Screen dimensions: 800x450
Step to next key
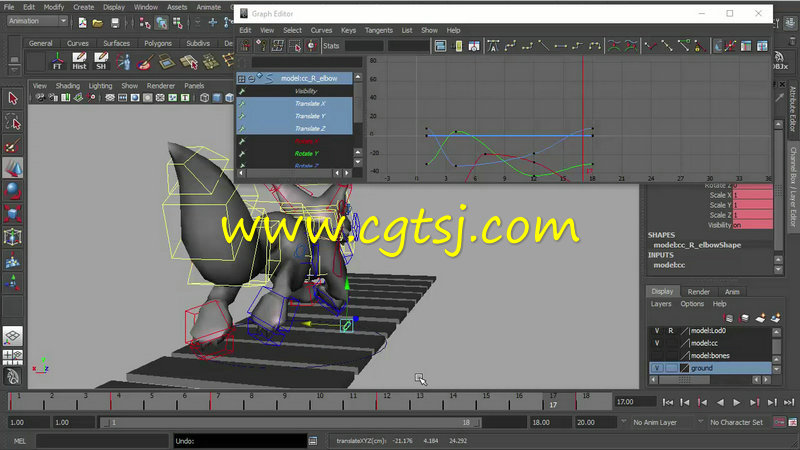point(754,403)
